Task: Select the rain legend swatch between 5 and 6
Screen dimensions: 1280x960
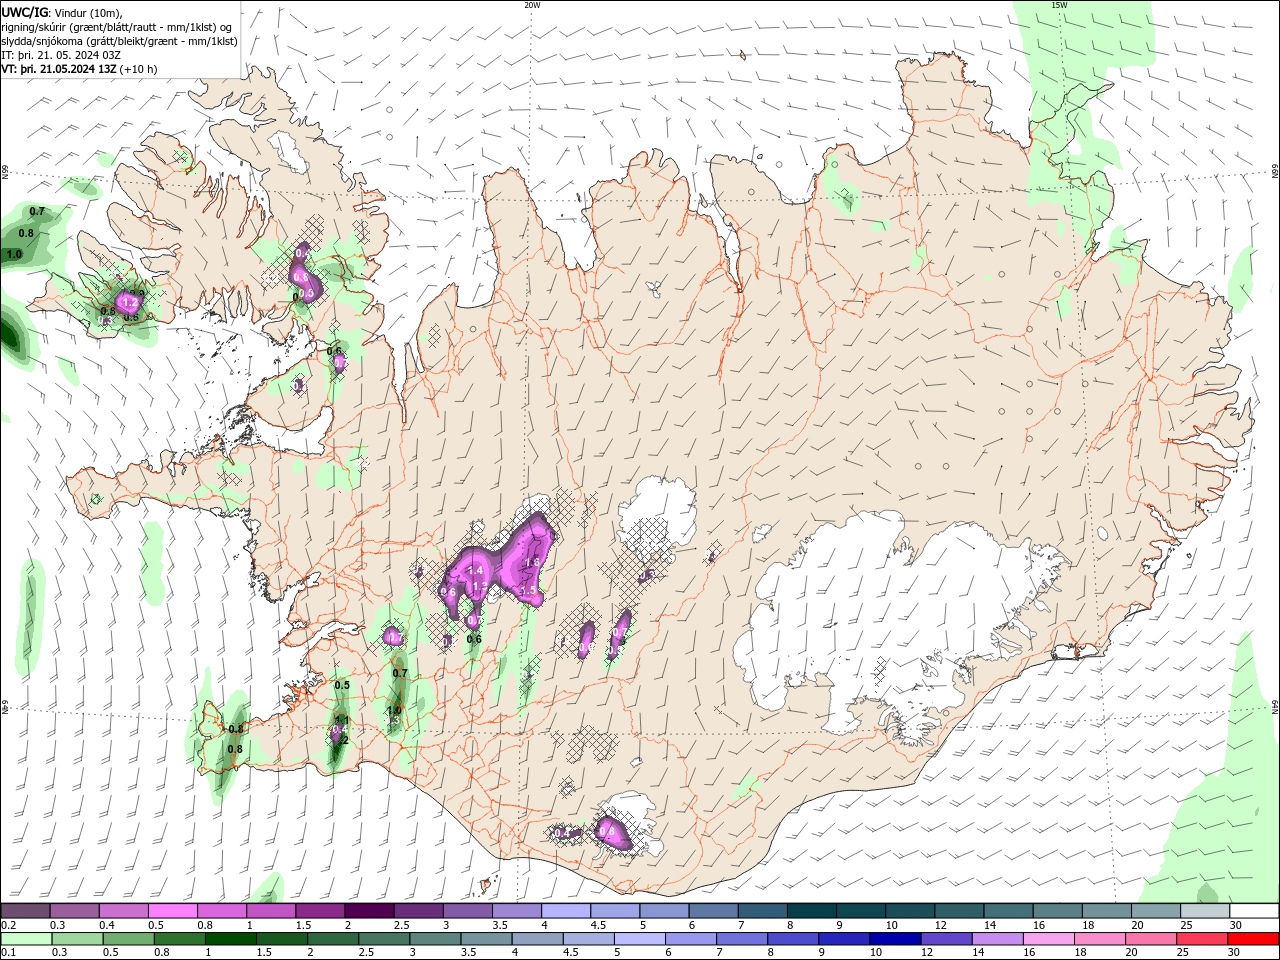Action: 640,939
